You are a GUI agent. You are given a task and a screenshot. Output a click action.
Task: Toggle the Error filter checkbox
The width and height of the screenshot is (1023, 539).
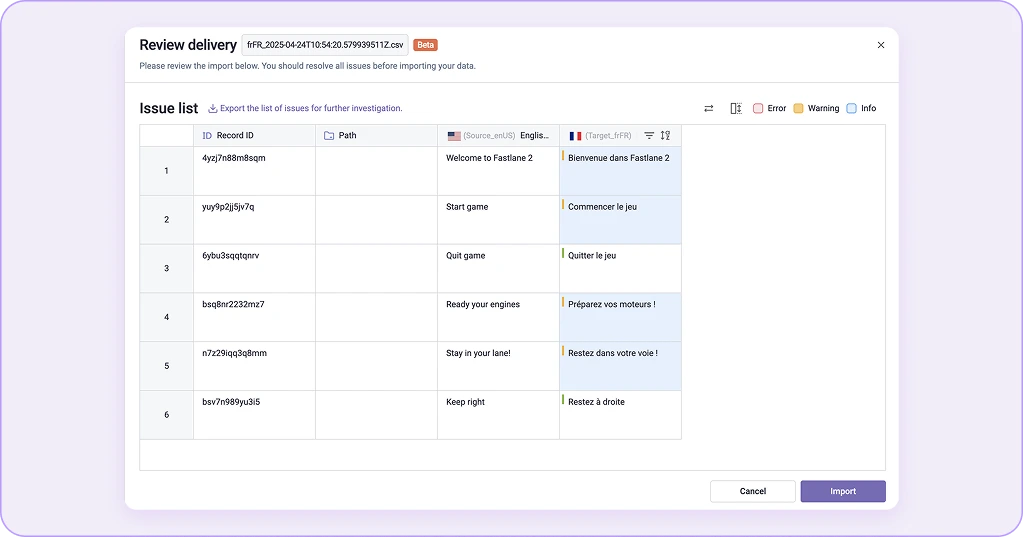tap(758, 108)
